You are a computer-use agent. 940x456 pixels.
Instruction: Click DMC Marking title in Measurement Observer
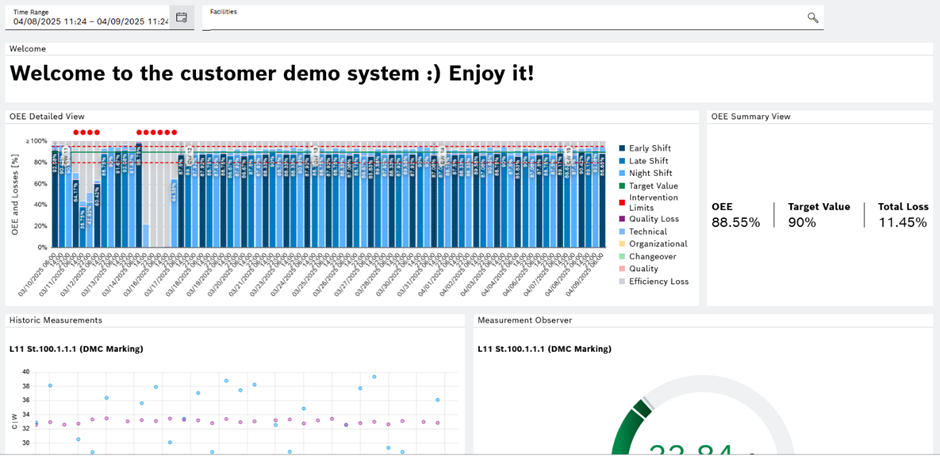[544, 349]
